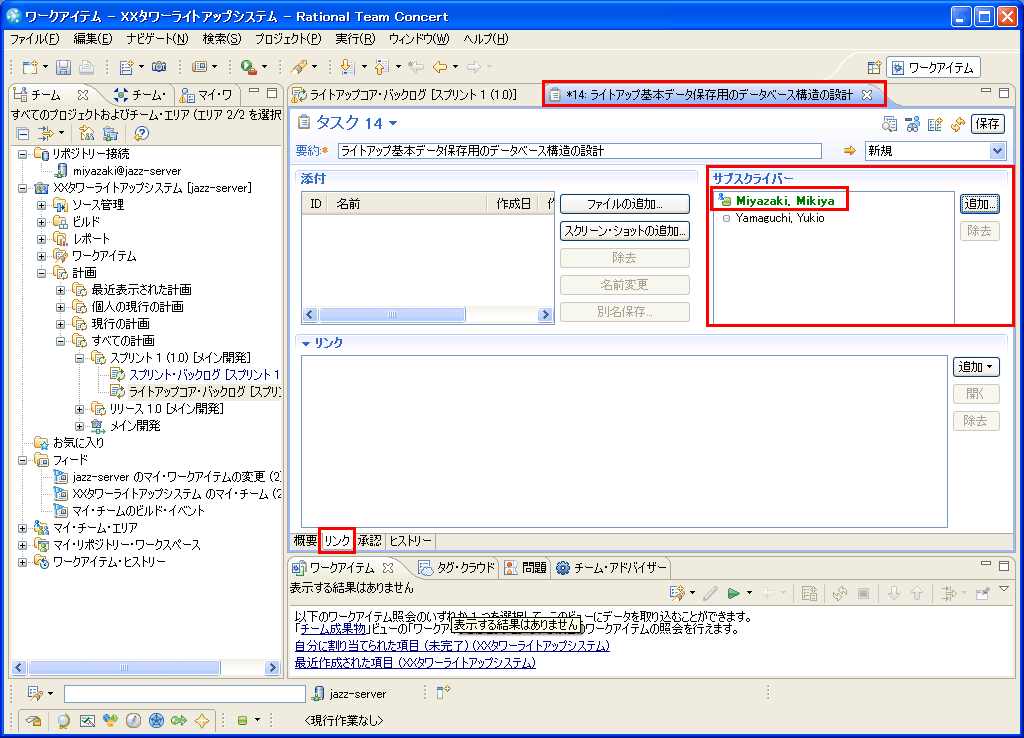Click the find duplicates icon in task header
Viewport: 1024px width, 738px height.
pos(889,124)
